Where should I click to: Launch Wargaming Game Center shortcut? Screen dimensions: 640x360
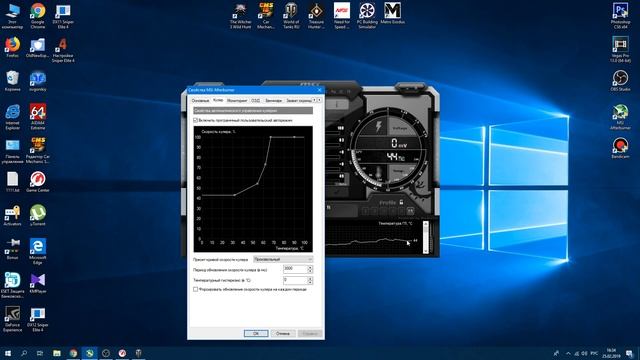point(38,182)
